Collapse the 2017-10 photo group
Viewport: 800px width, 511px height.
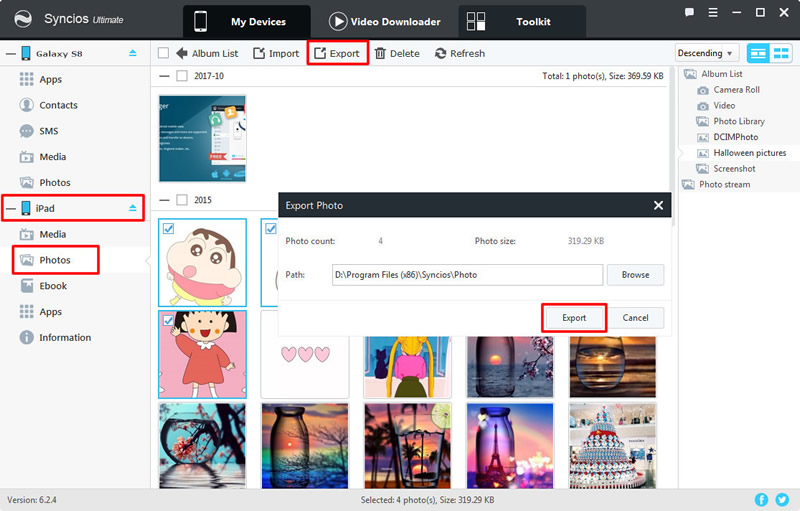pos(164,76)
